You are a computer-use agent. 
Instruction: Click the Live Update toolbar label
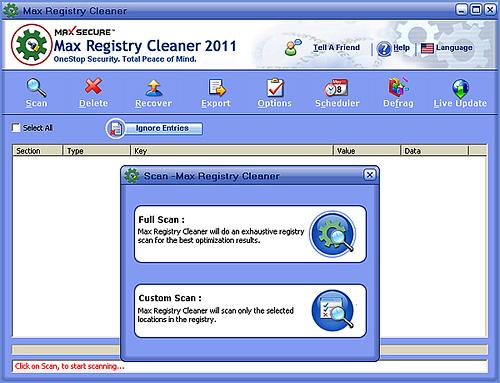point(460,103)
